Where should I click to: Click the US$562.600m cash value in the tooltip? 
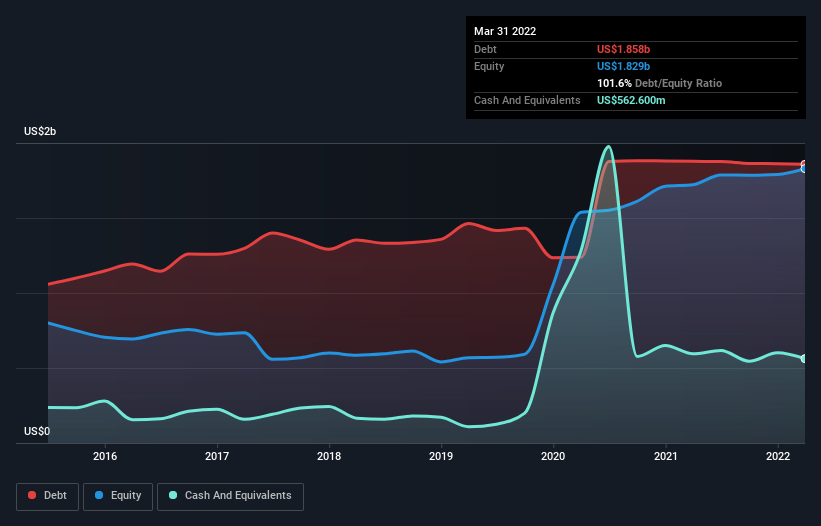(631, 100)
